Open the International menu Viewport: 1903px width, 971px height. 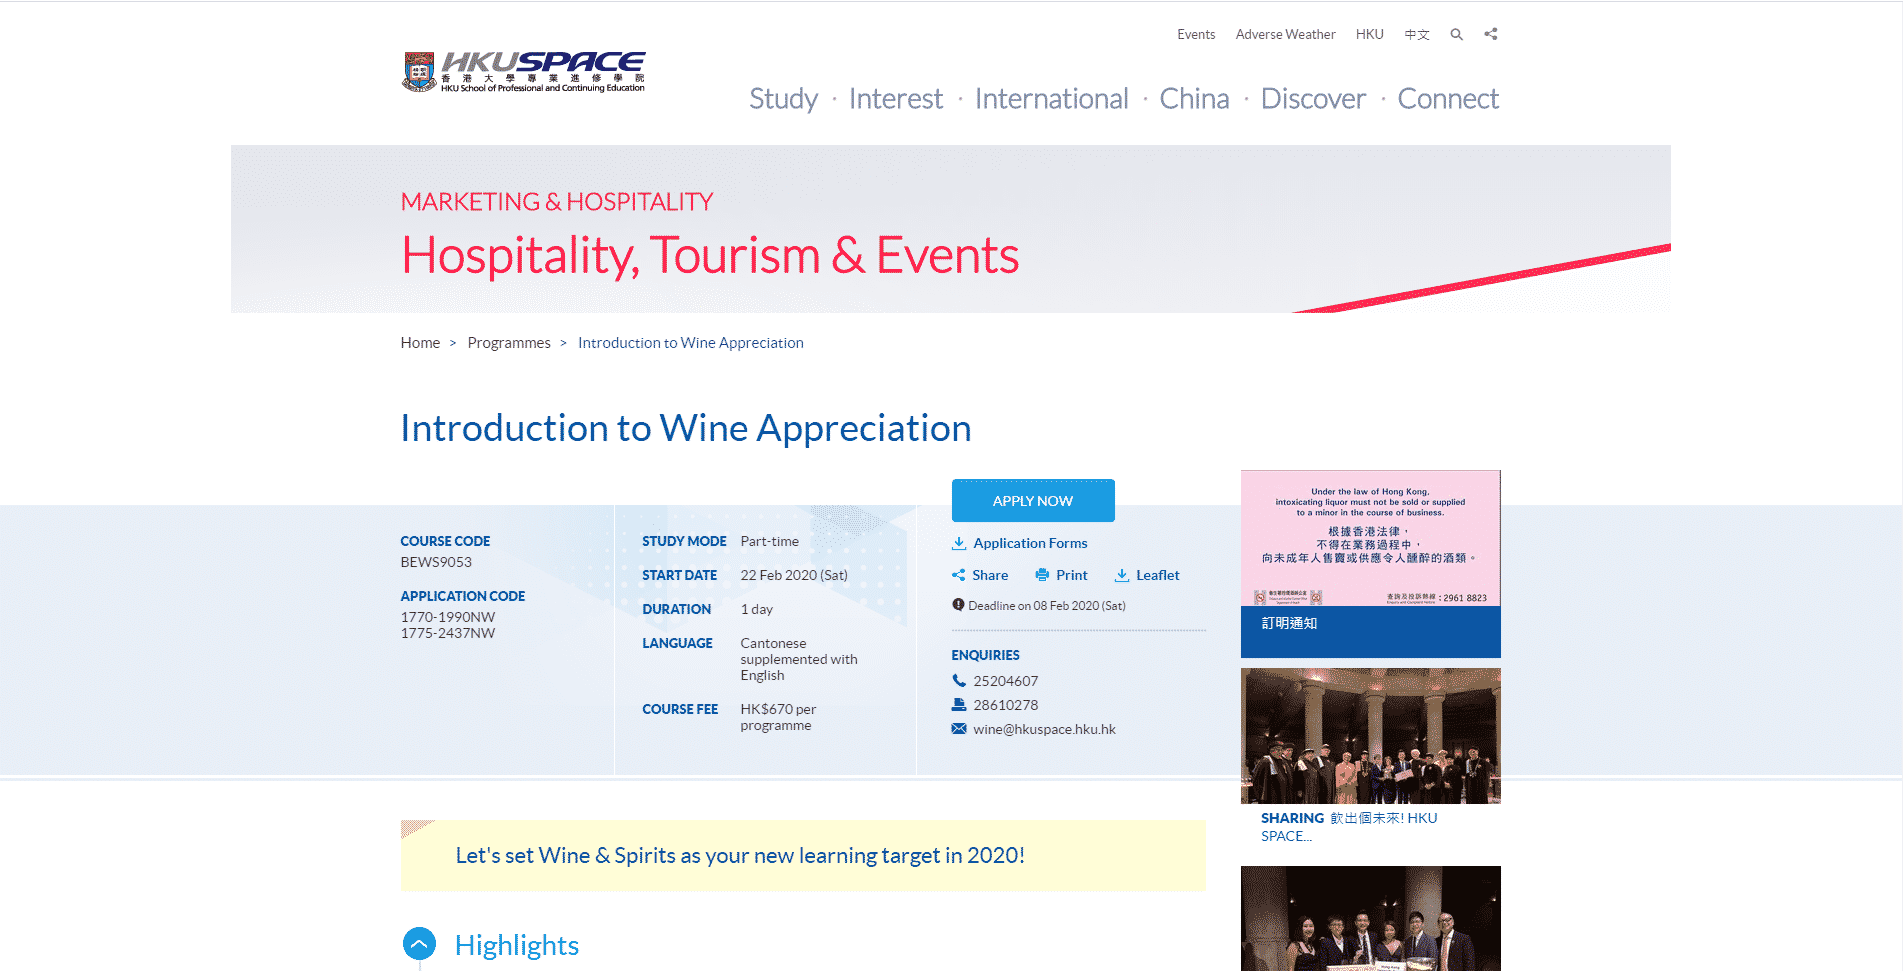click(x=1051, y=99)
